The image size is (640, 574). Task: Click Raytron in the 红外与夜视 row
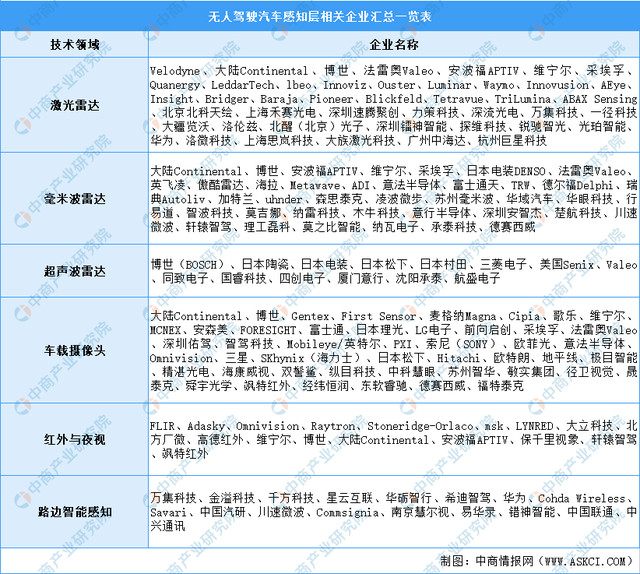[x=333, y=427]
